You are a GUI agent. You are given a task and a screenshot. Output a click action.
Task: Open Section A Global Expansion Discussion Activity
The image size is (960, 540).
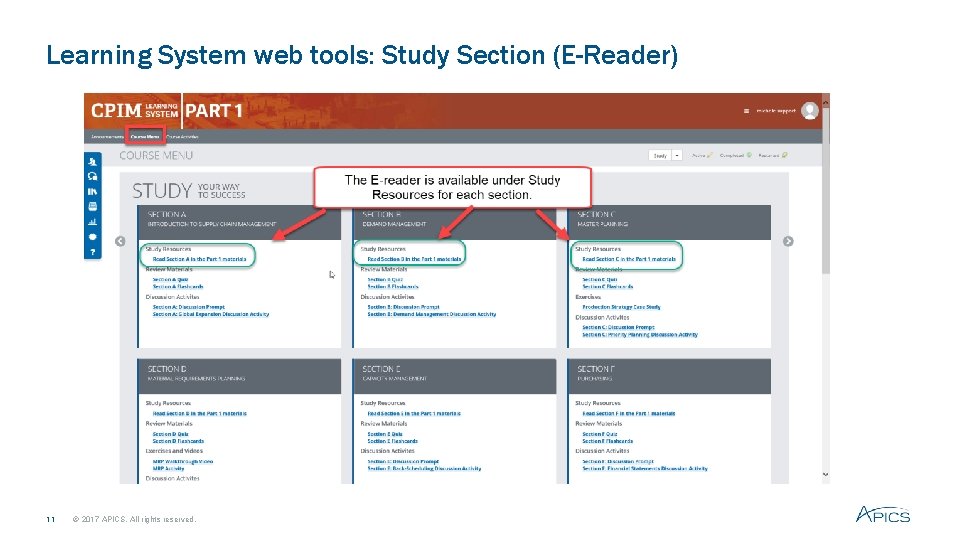211,314
